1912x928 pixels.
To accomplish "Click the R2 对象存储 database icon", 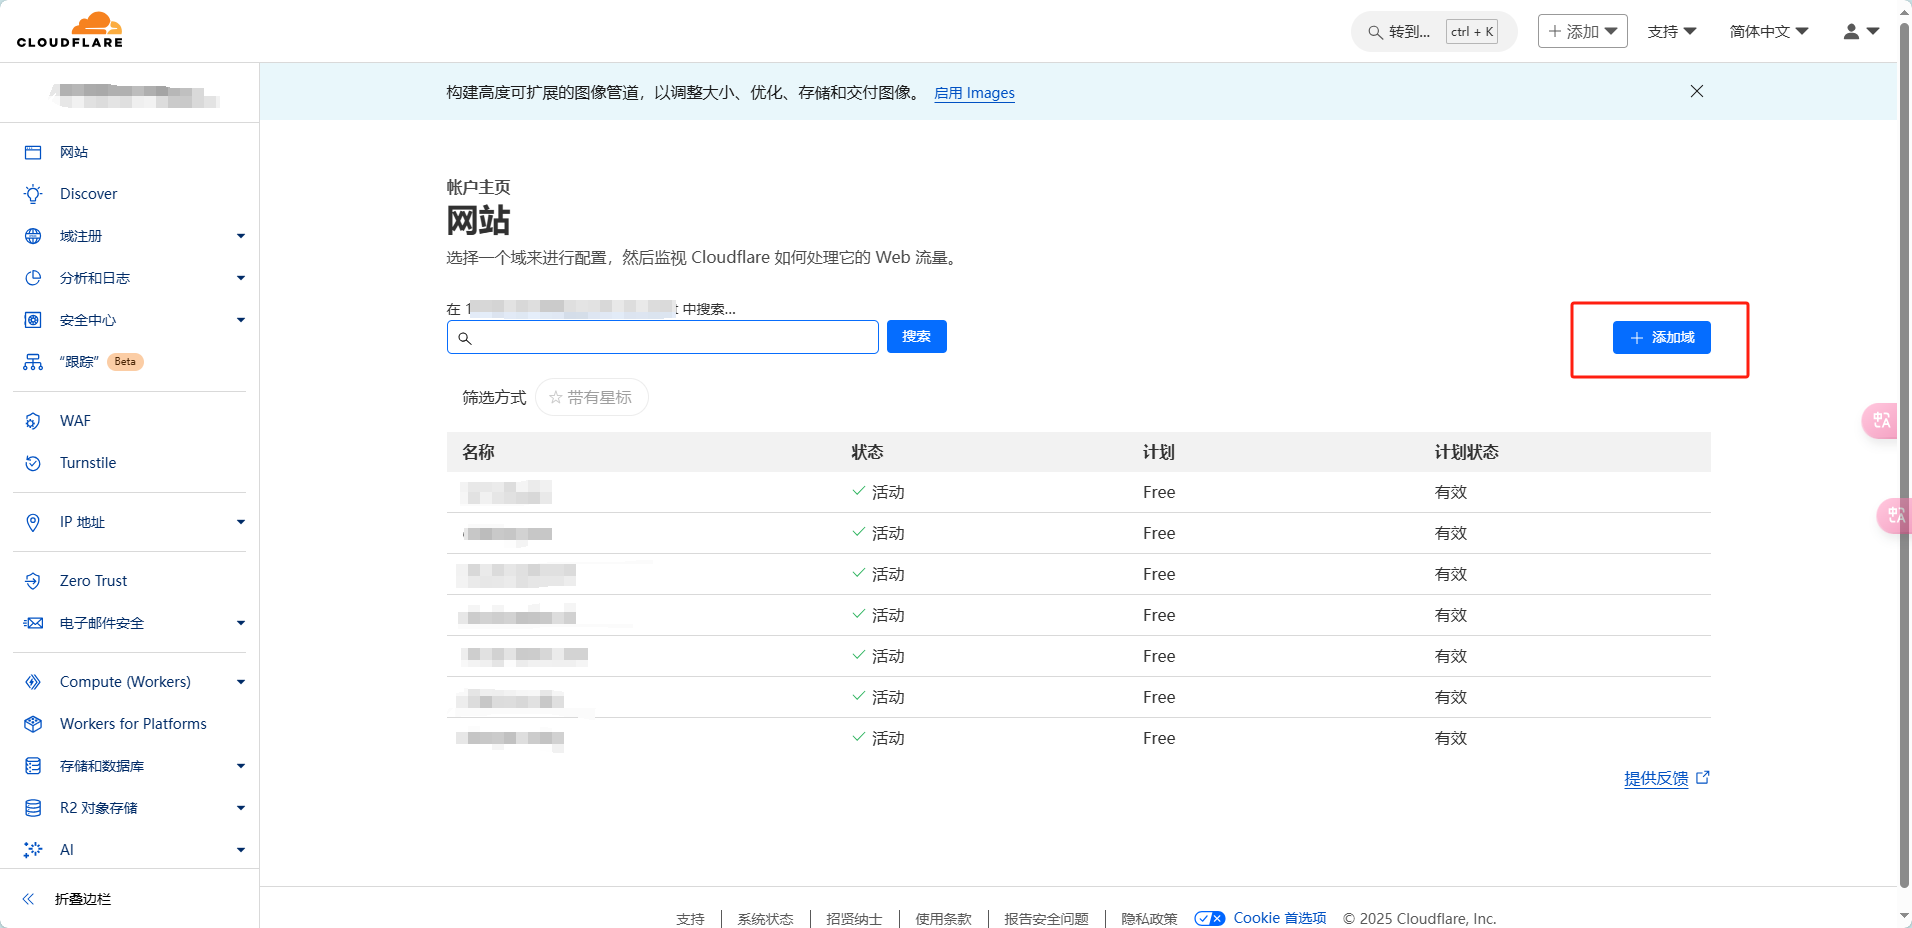I will click(x=33, y=808).
